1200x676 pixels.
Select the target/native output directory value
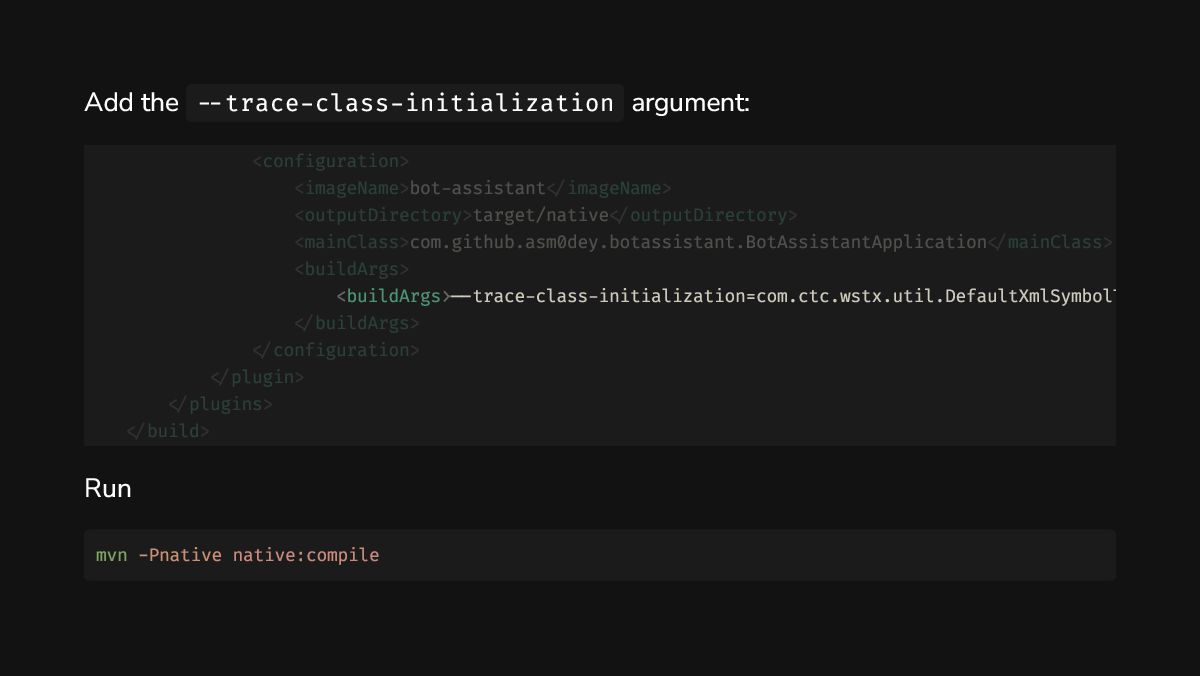(x=540, y=215)
